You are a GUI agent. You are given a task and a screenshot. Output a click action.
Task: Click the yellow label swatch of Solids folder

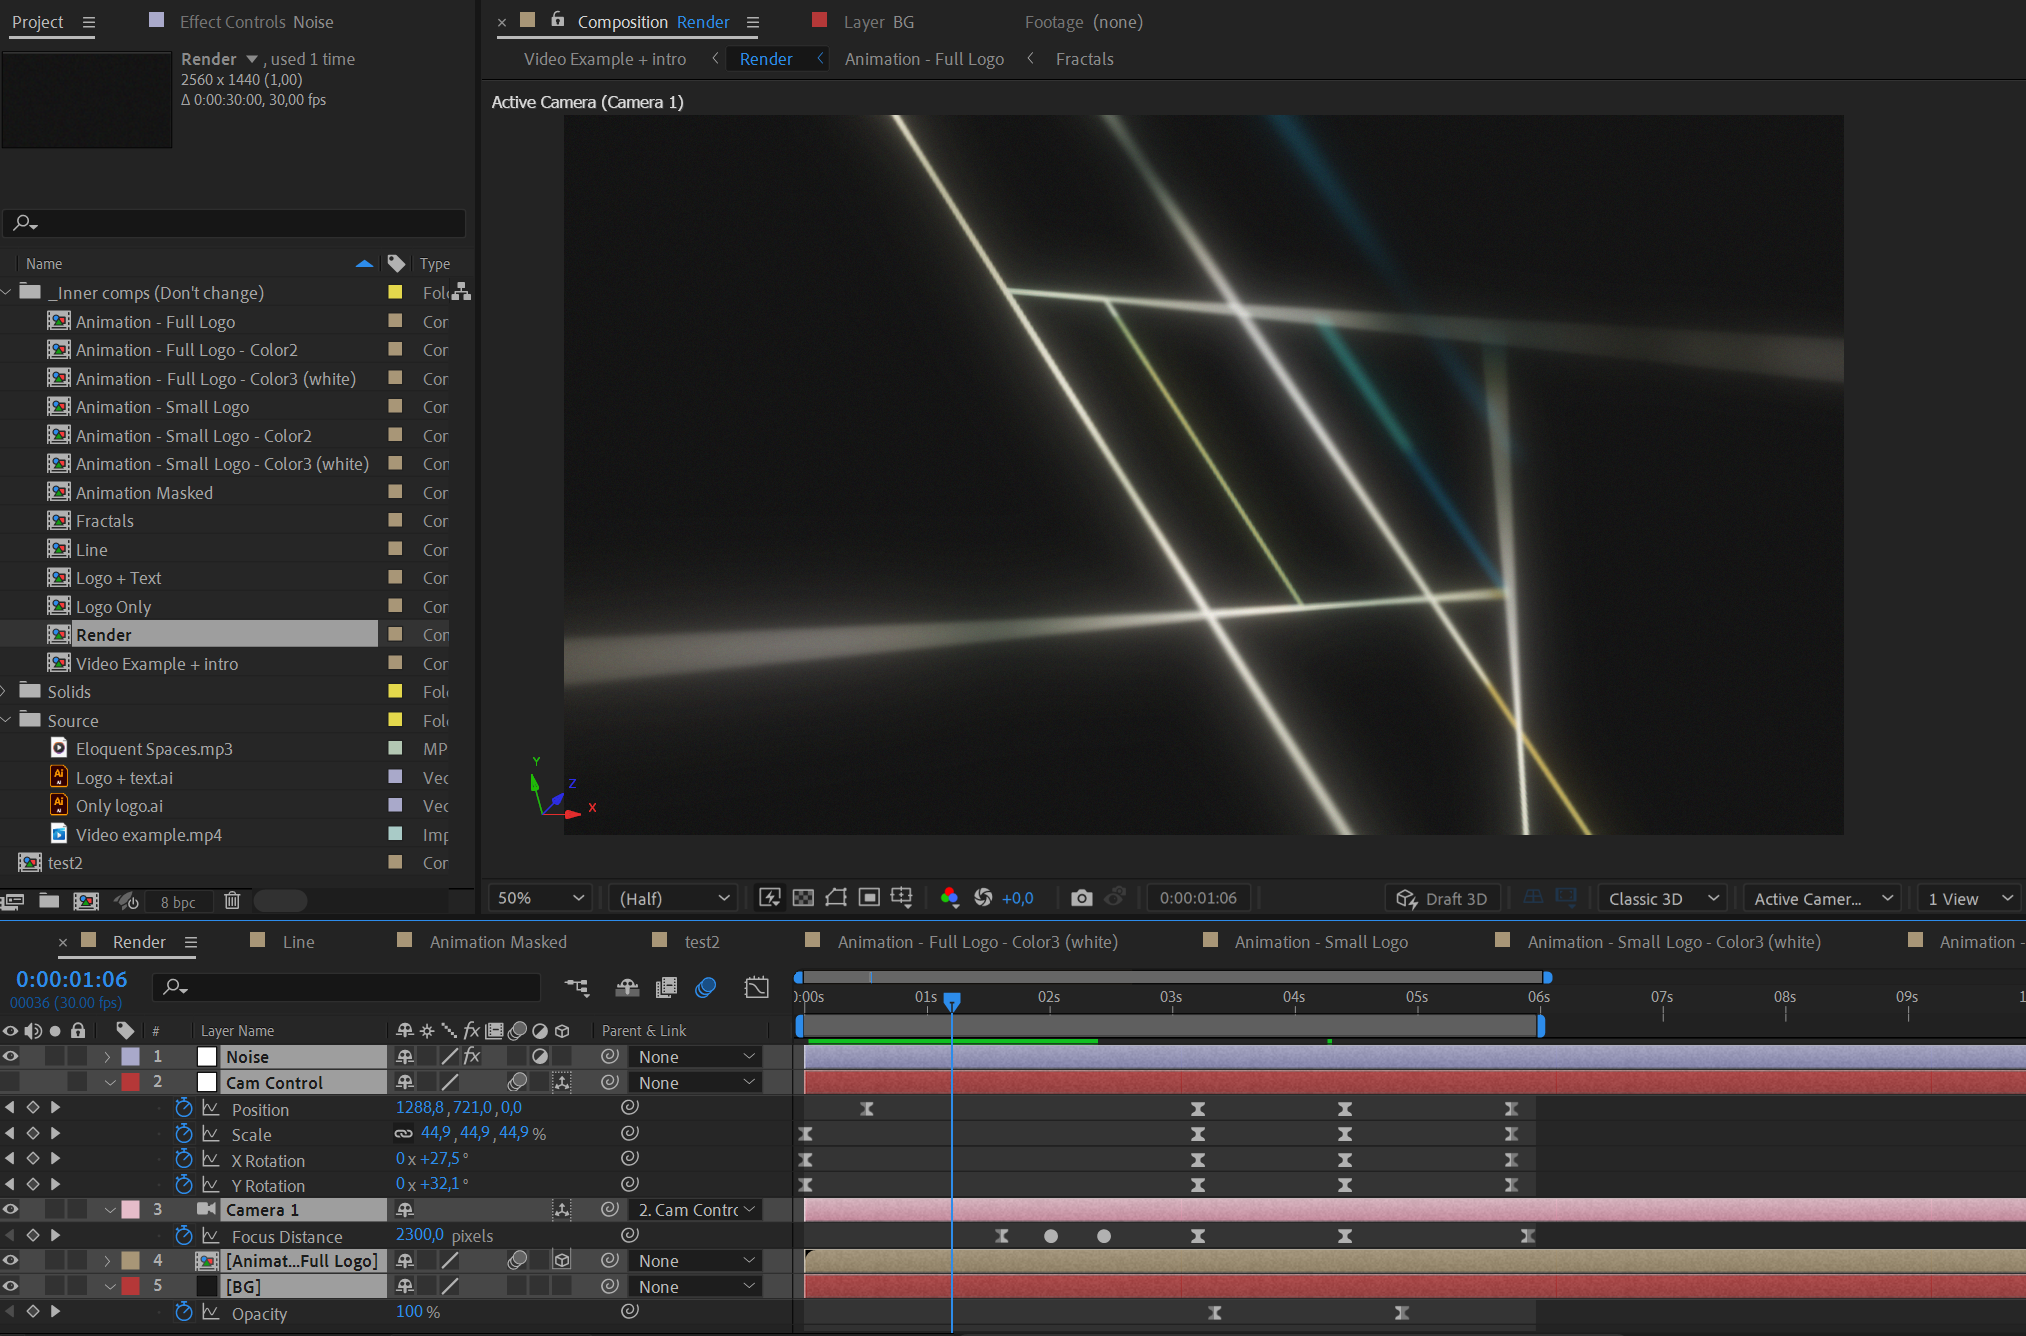coord(395,691)
